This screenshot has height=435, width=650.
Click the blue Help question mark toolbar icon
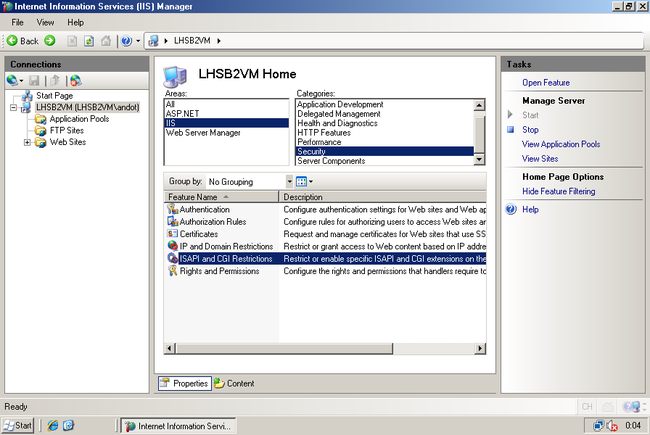[126, 41]
